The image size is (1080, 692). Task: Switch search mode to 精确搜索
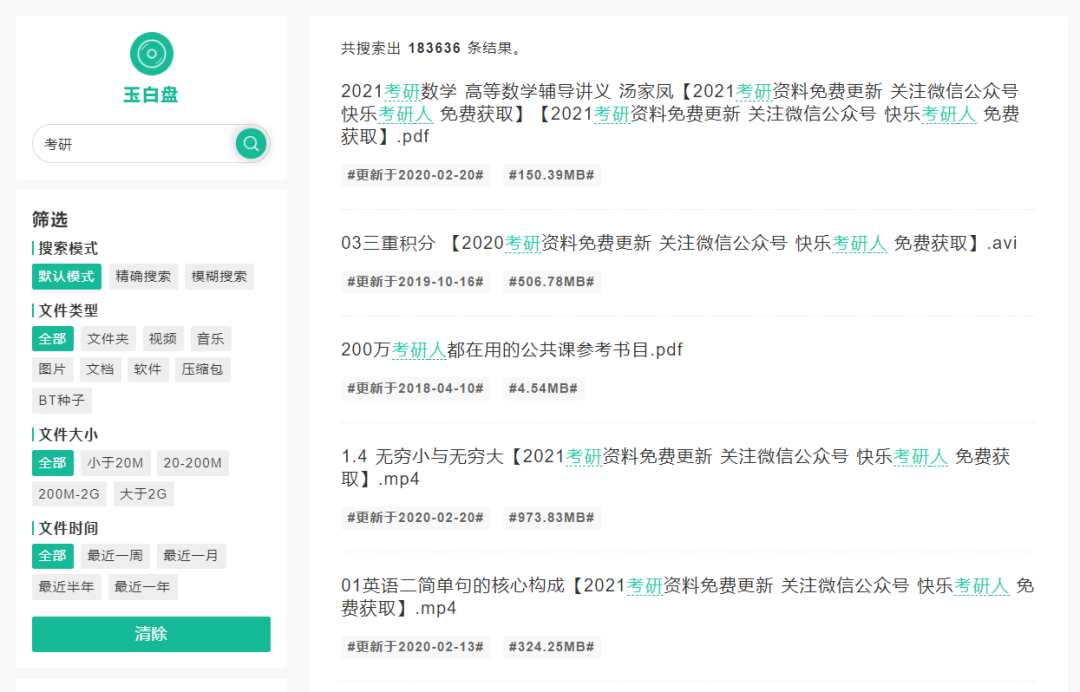point(143,276)
